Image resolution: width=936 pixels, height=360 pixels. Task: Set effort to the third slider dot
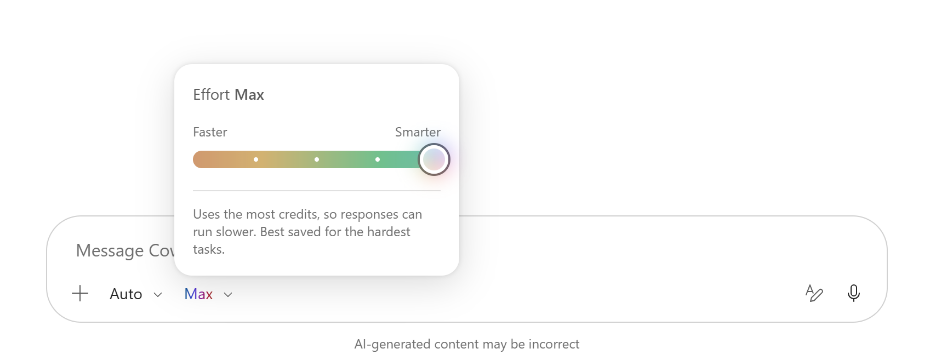click(377, 159)
